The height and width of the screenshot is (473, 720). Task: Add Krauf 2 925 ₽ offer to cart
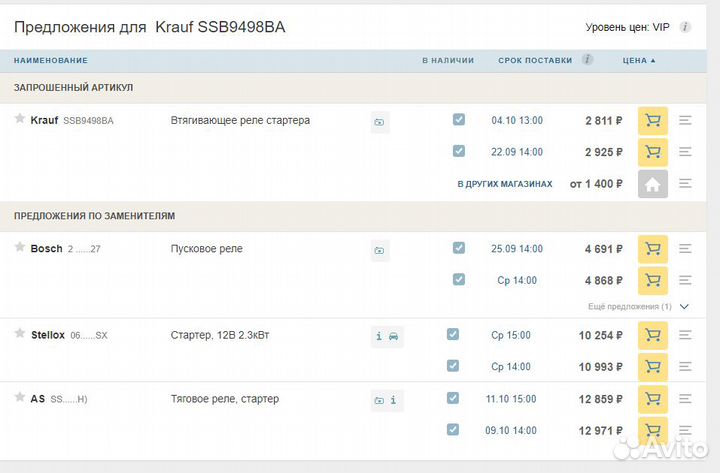652,152
